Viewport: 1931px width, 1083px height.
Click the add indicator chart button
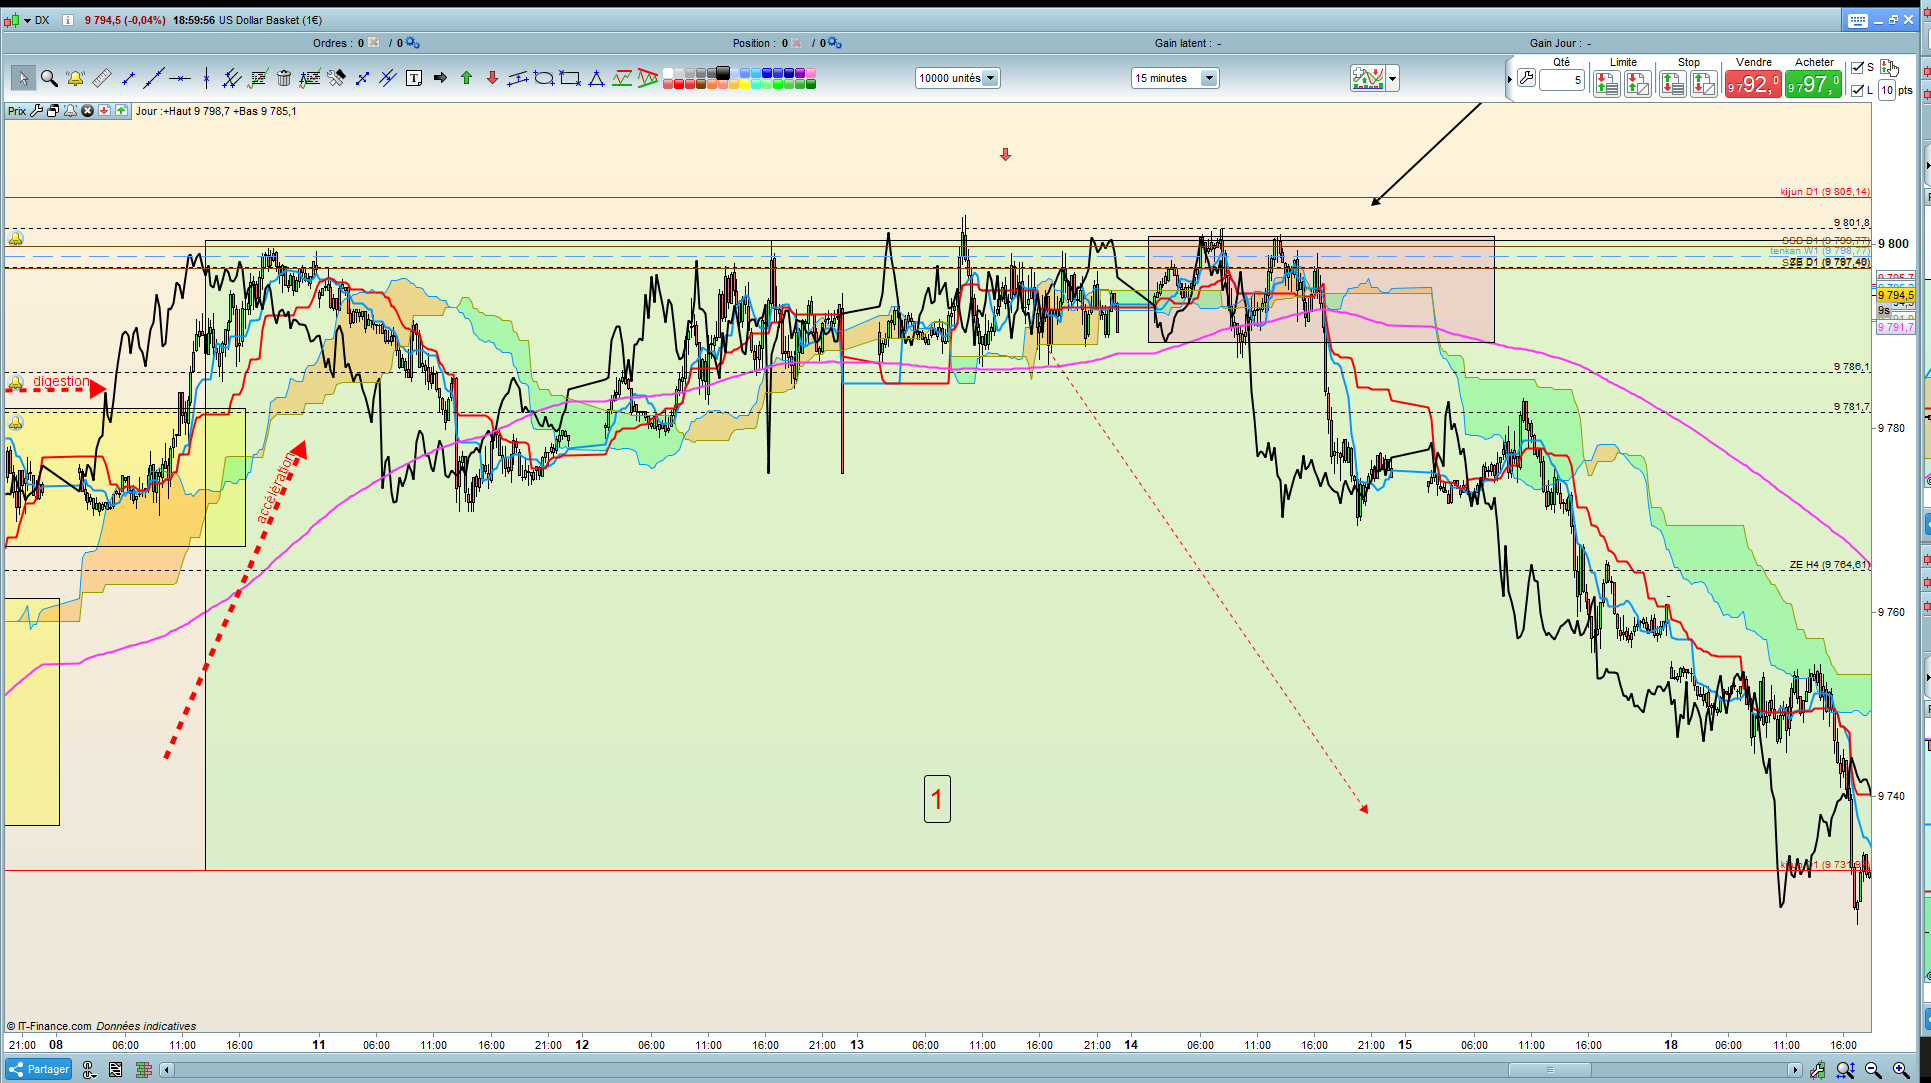(1367, 78)
